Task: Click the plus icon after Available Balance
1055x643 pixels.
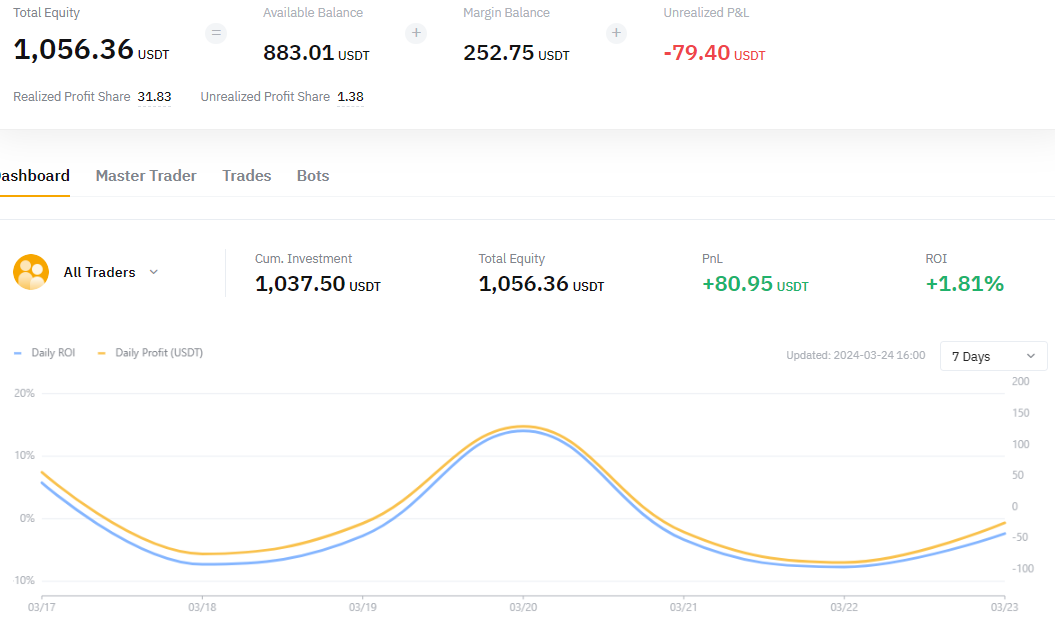Action: [x=416, y=33]
